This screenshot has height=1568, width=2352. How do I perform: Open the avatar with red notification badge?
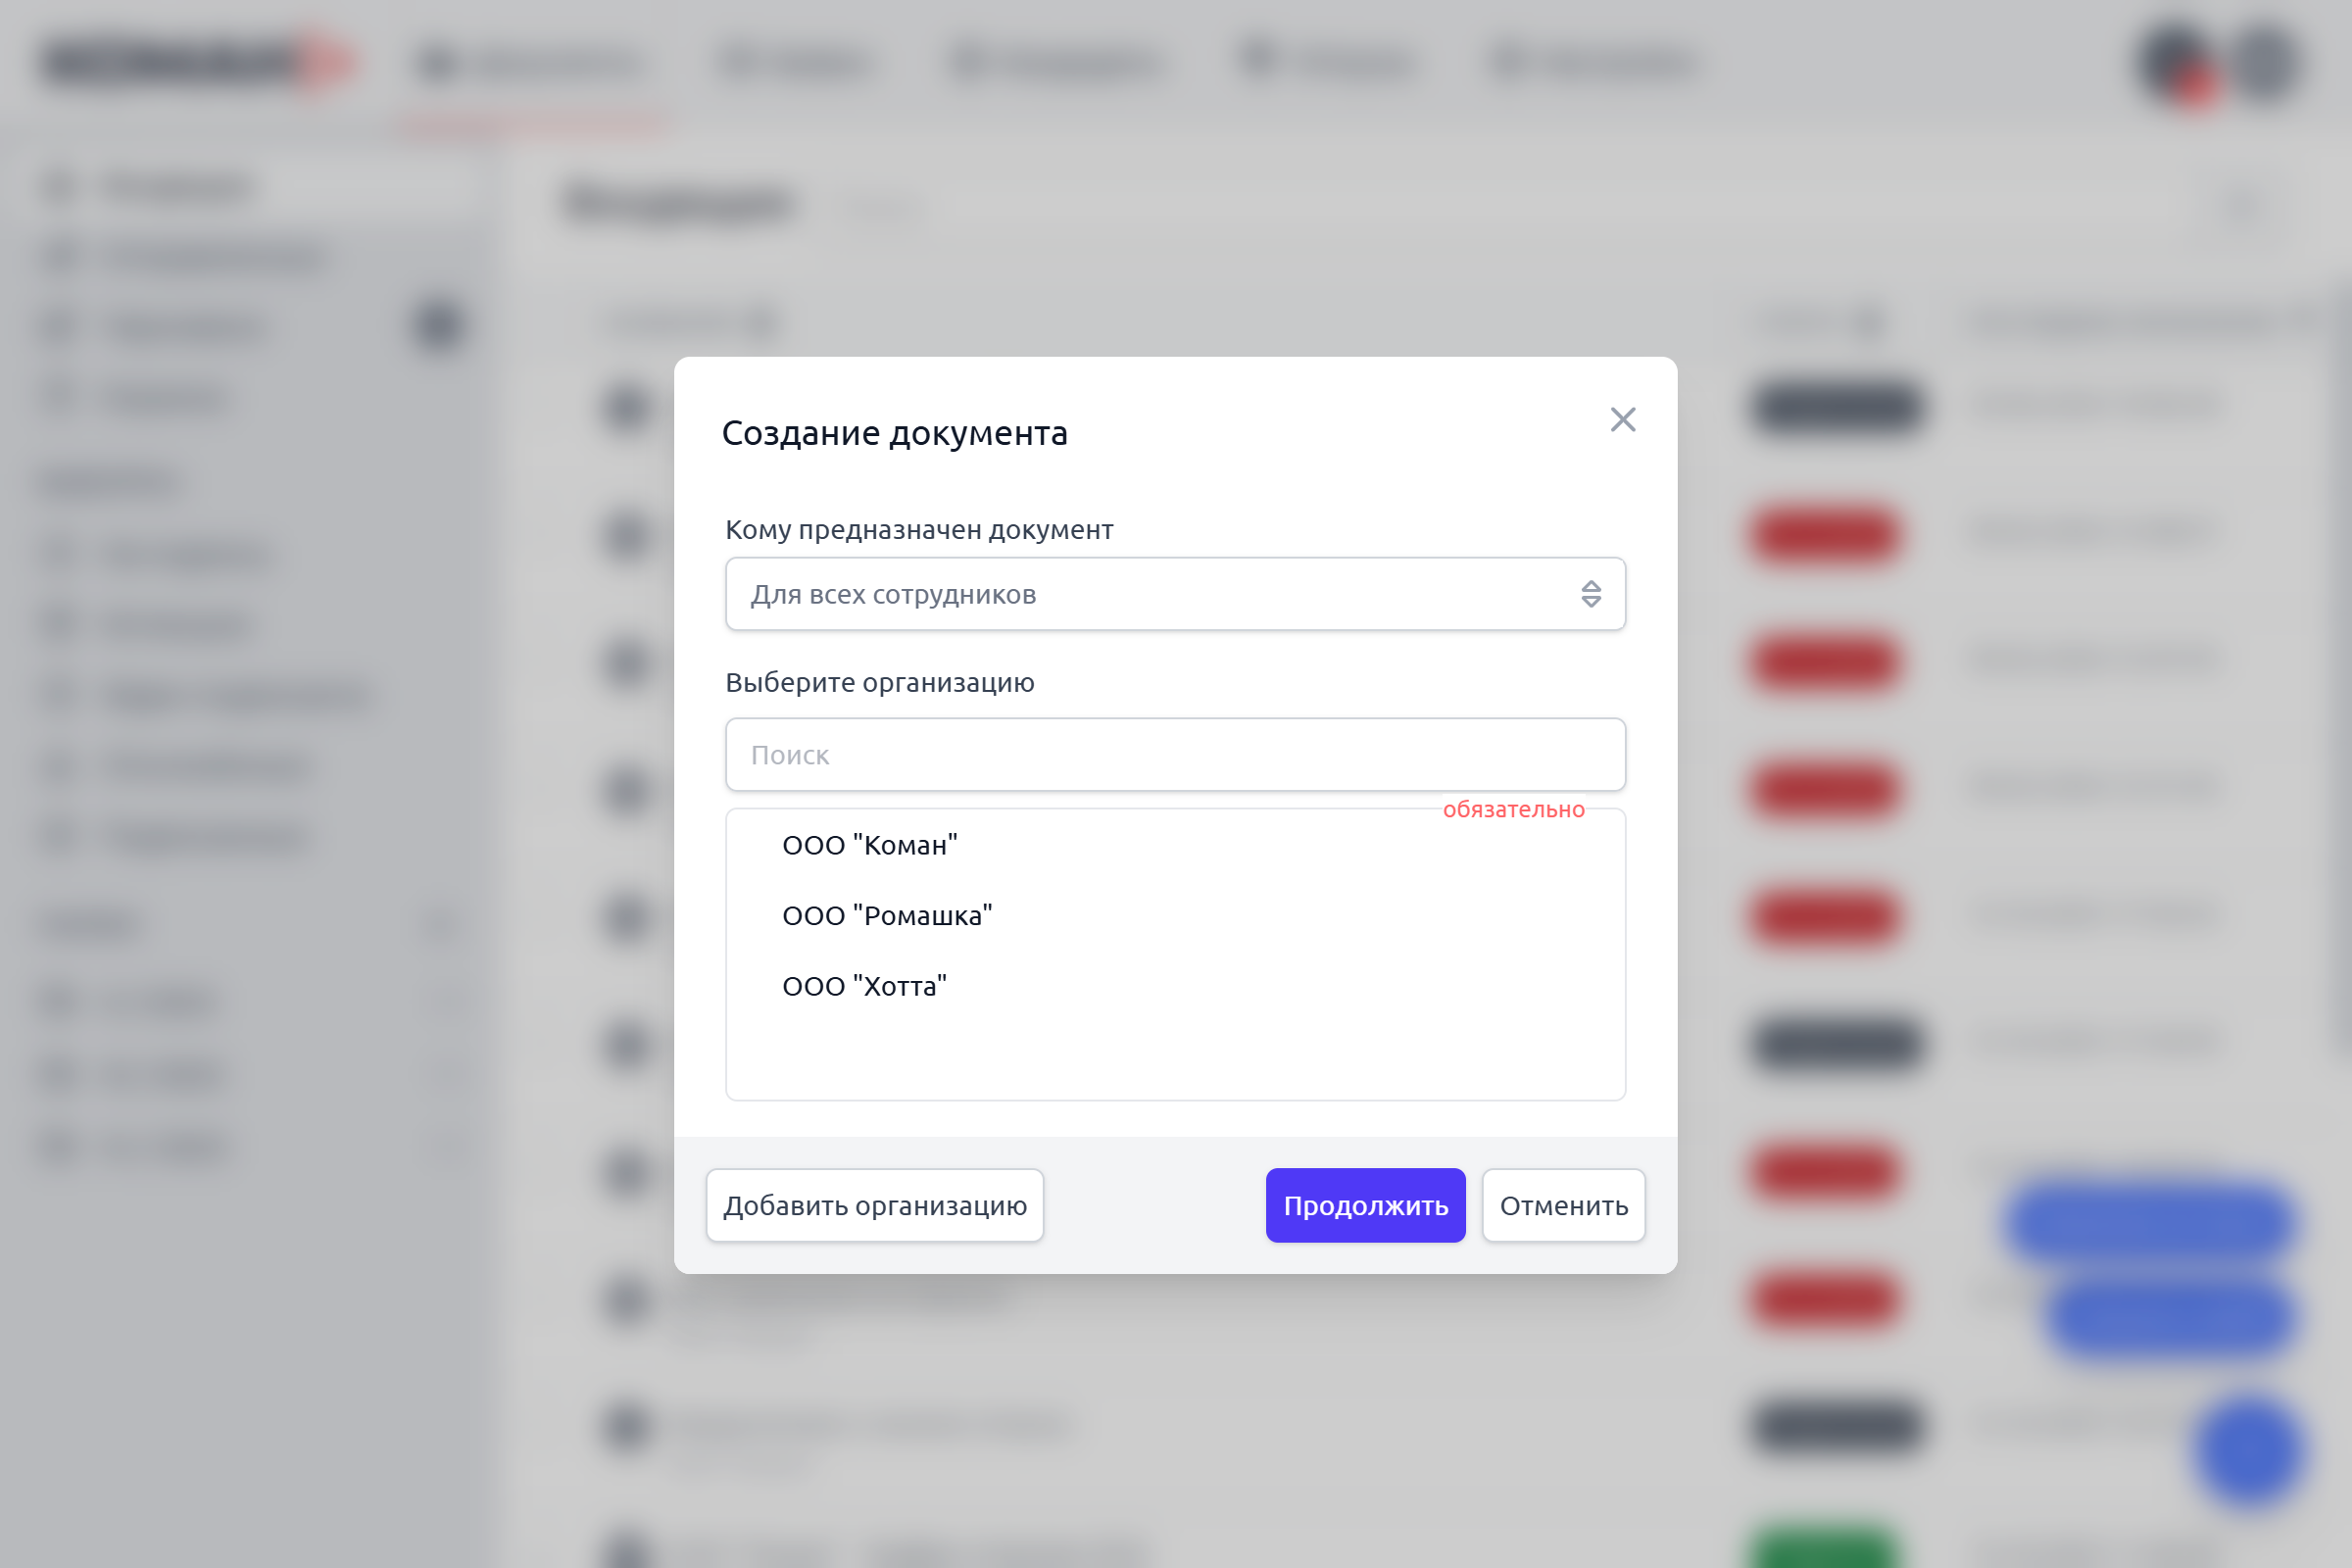tap(2176, 62)
